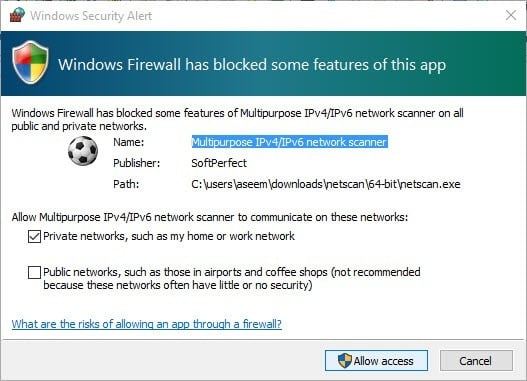Click the Publisher label
Viewport: 527px width, 381px height.
pyautogui.click(x=136, y=163)
